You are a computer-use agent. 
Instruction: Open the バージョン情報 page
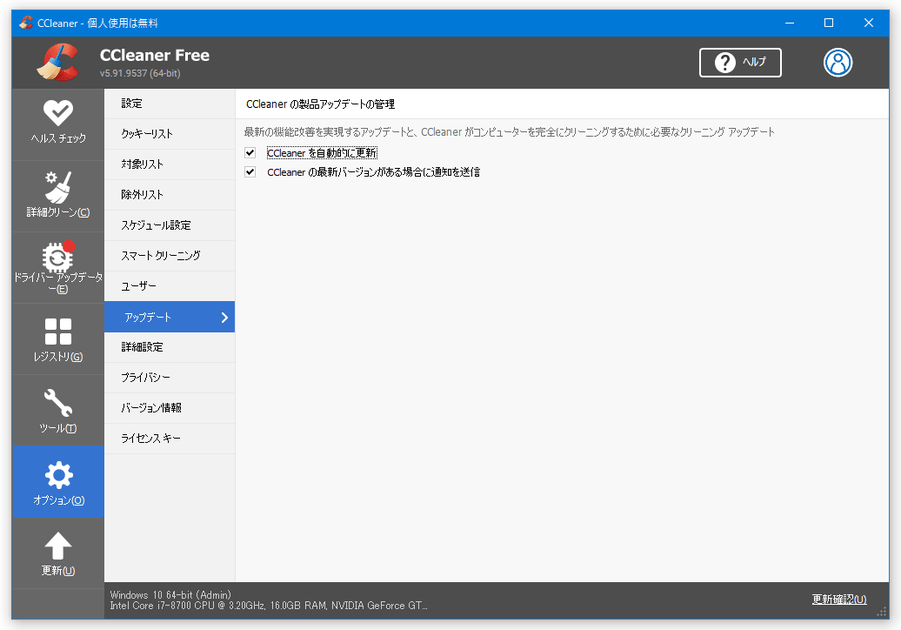point(170,408)
